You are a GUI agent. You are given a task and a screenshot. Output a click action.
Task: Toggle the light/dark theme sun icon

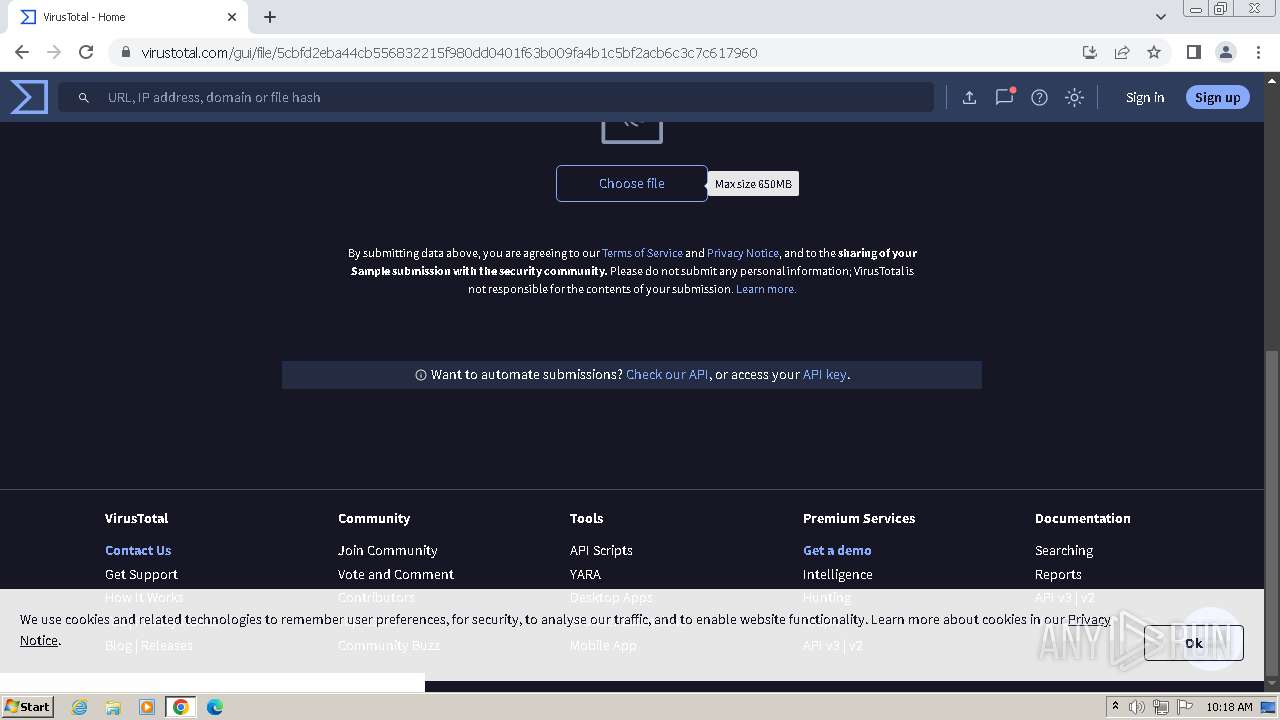1074,97
